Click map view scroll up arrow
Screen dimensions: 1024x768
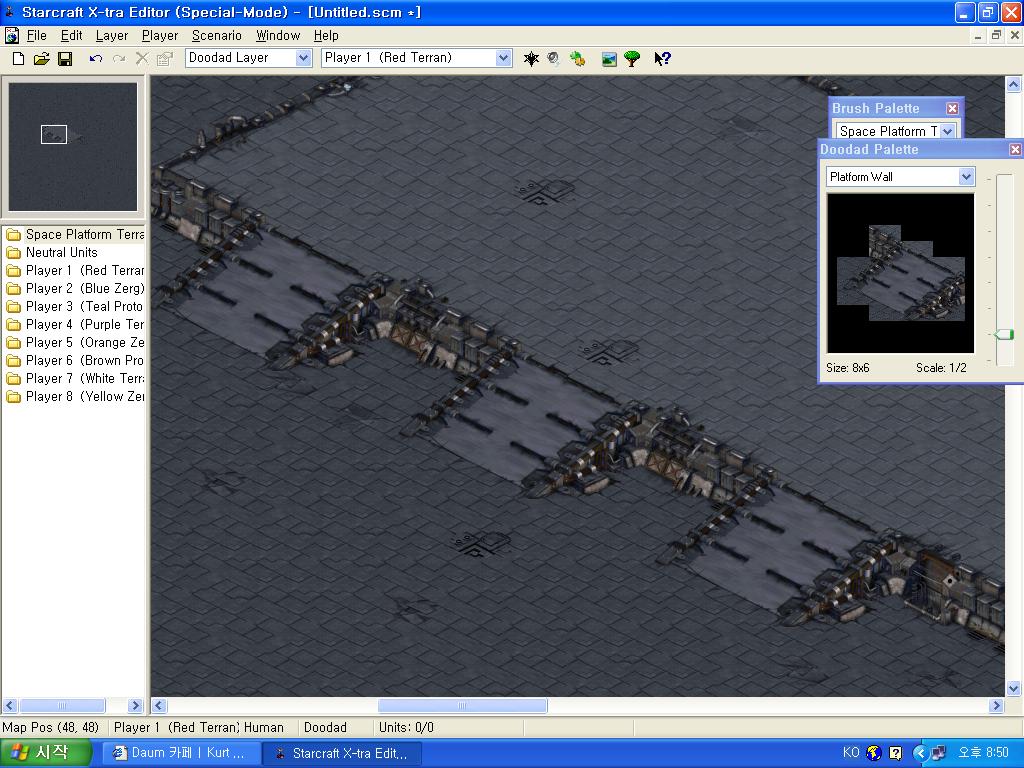(x=1013, y=84)
